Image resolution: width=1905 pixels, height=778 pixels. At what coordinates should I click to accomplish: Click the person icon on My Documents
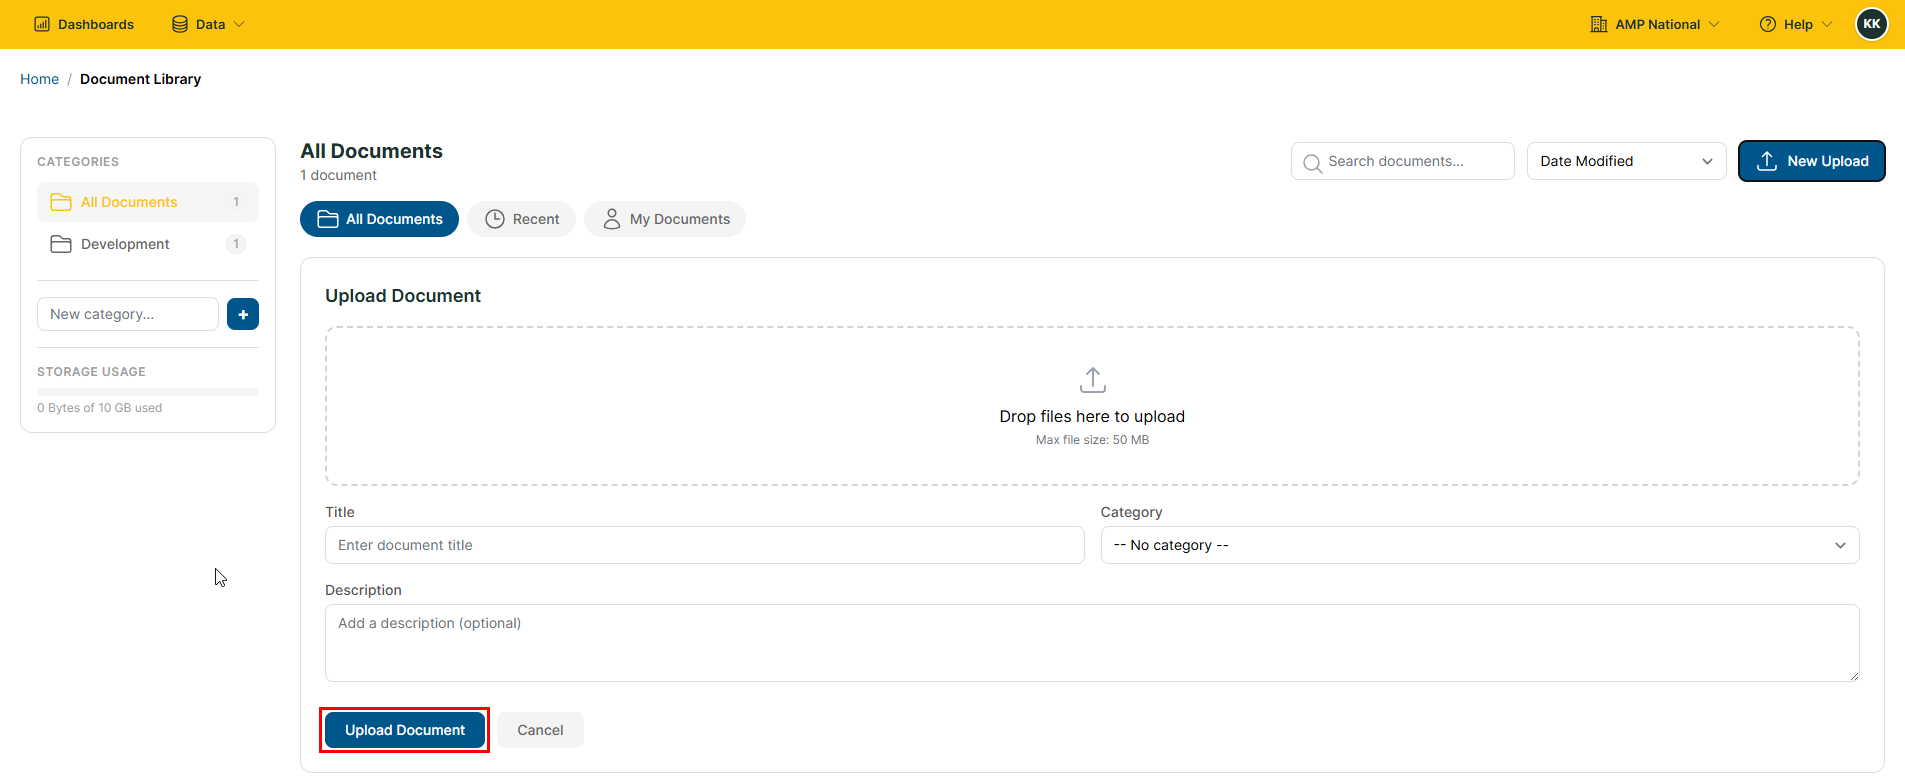612,219
